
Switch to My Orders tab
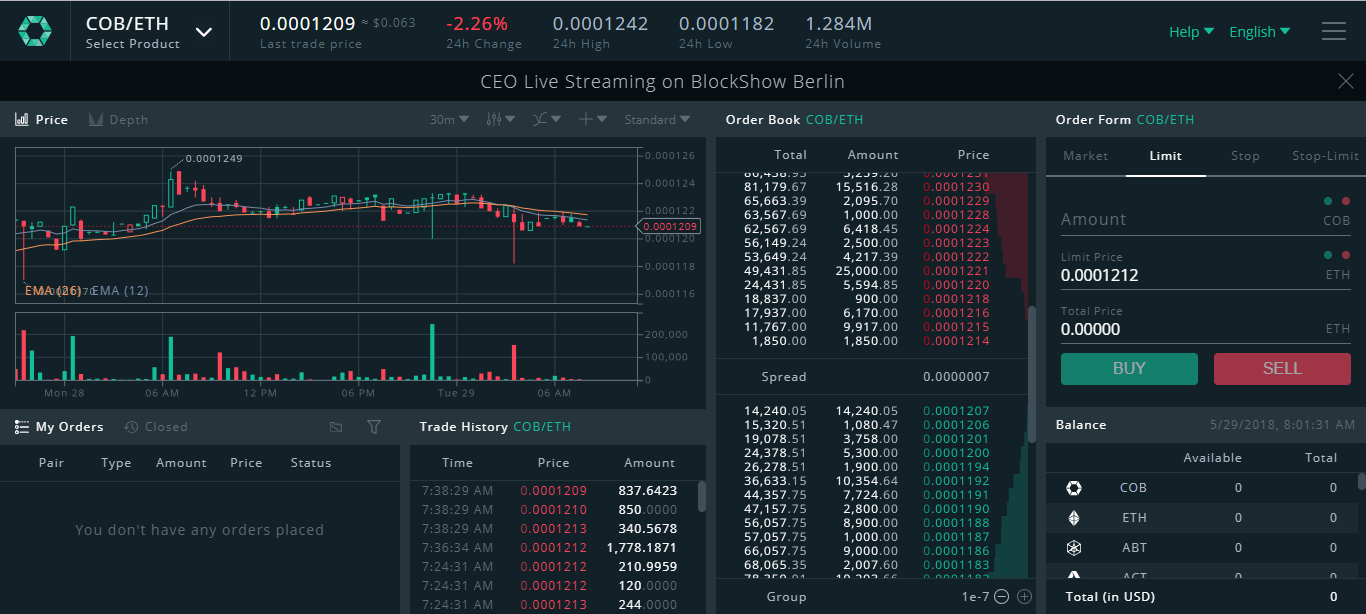pyautogui.click(x=59, y=427)
